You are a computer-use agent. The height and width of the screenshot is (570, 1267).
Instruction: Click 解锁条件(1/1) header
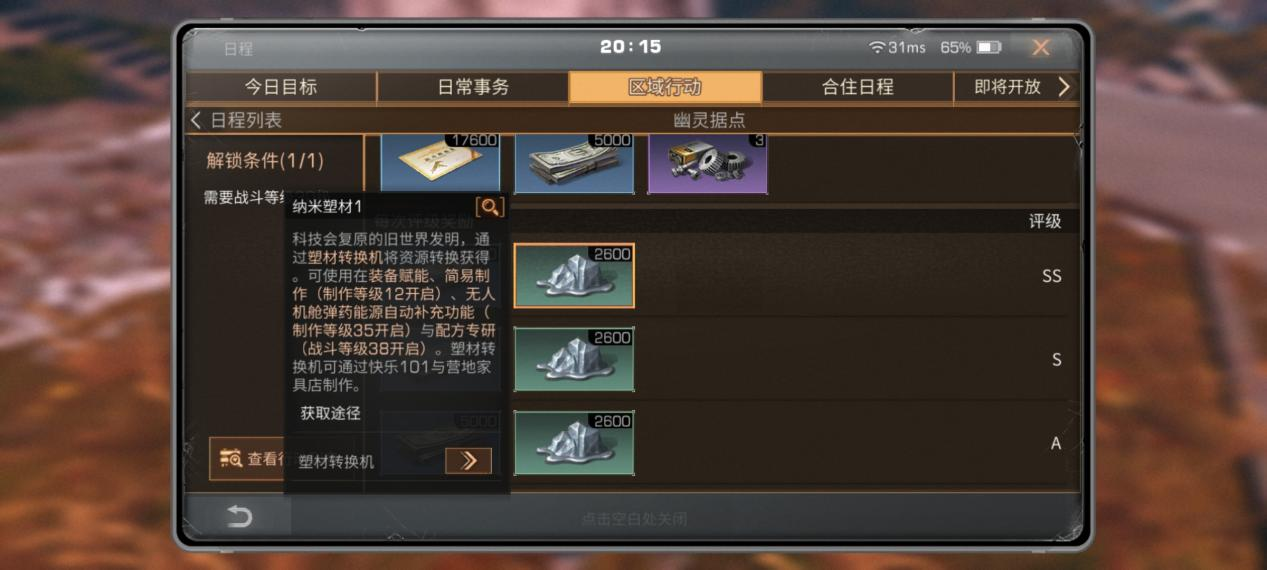[x=265, y=160]
